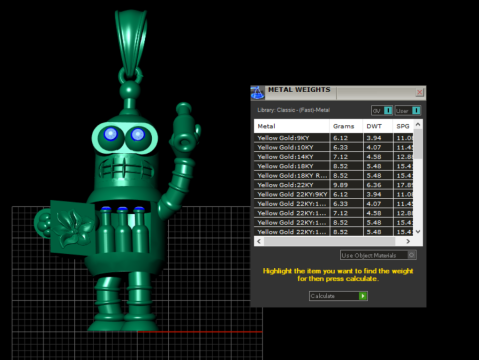
Task: Click 7.12 grams in Yellow Gold:14KY row
Action: click(346, 157)
